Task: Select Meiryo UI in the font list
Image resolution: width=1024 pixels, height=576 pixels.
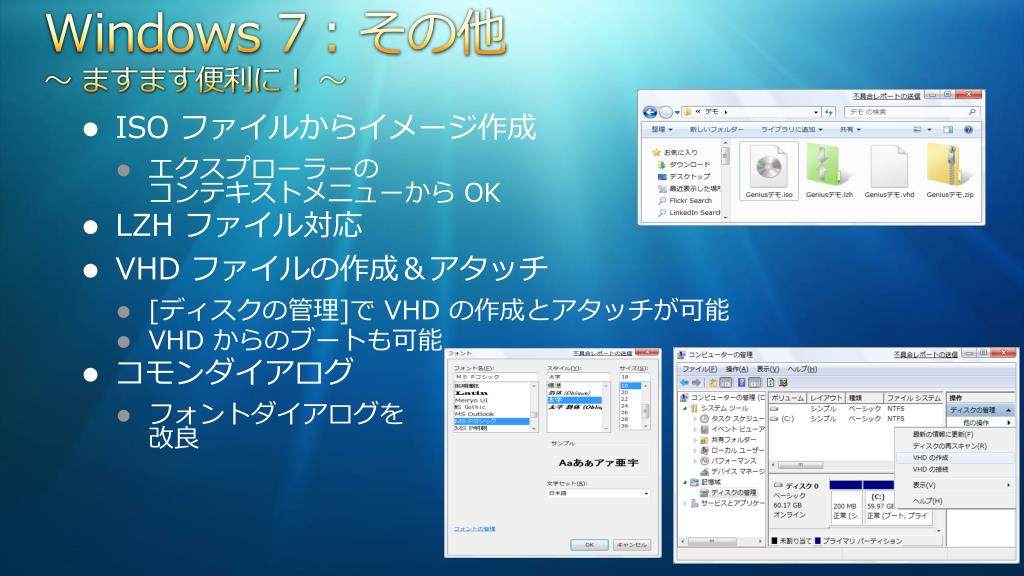Action: tap(472, 400)
